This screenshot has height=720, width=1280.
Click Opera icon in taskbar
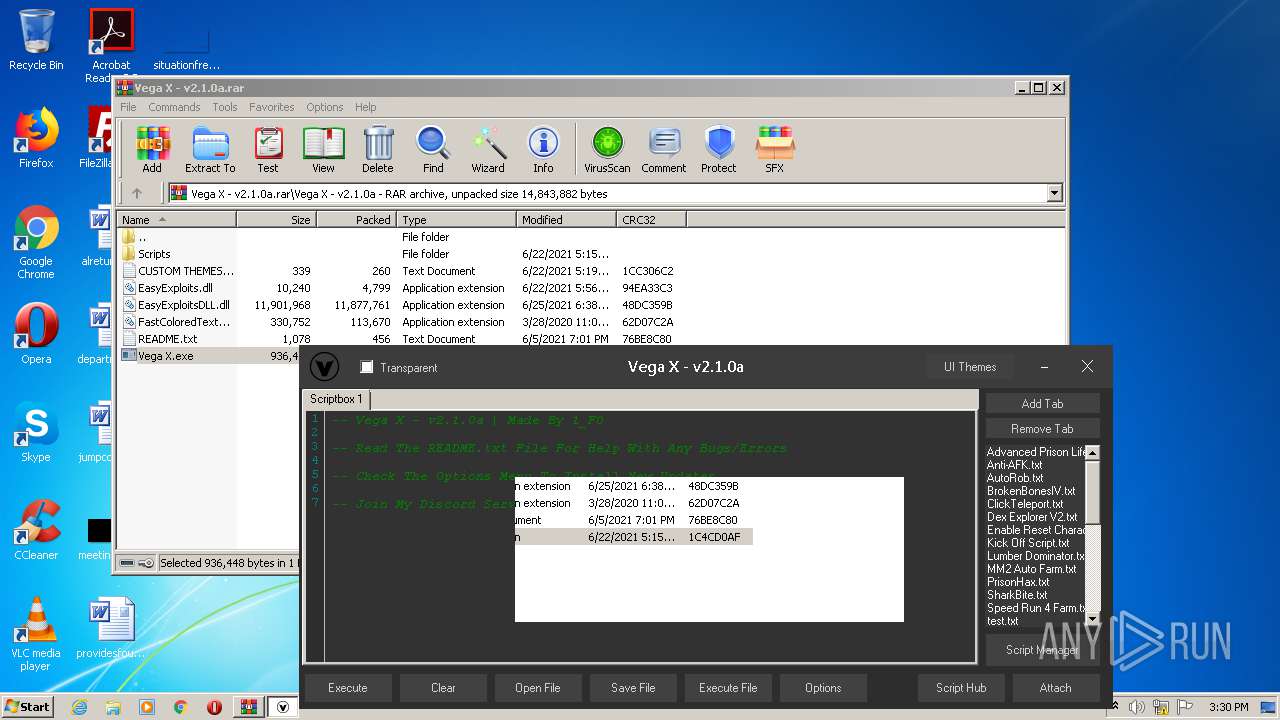[214, 707]
